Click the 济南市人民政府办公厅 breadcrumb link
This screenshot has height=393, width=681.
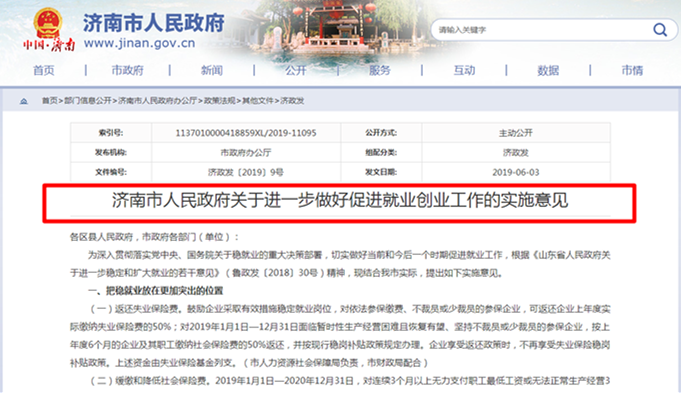point(158,101)
